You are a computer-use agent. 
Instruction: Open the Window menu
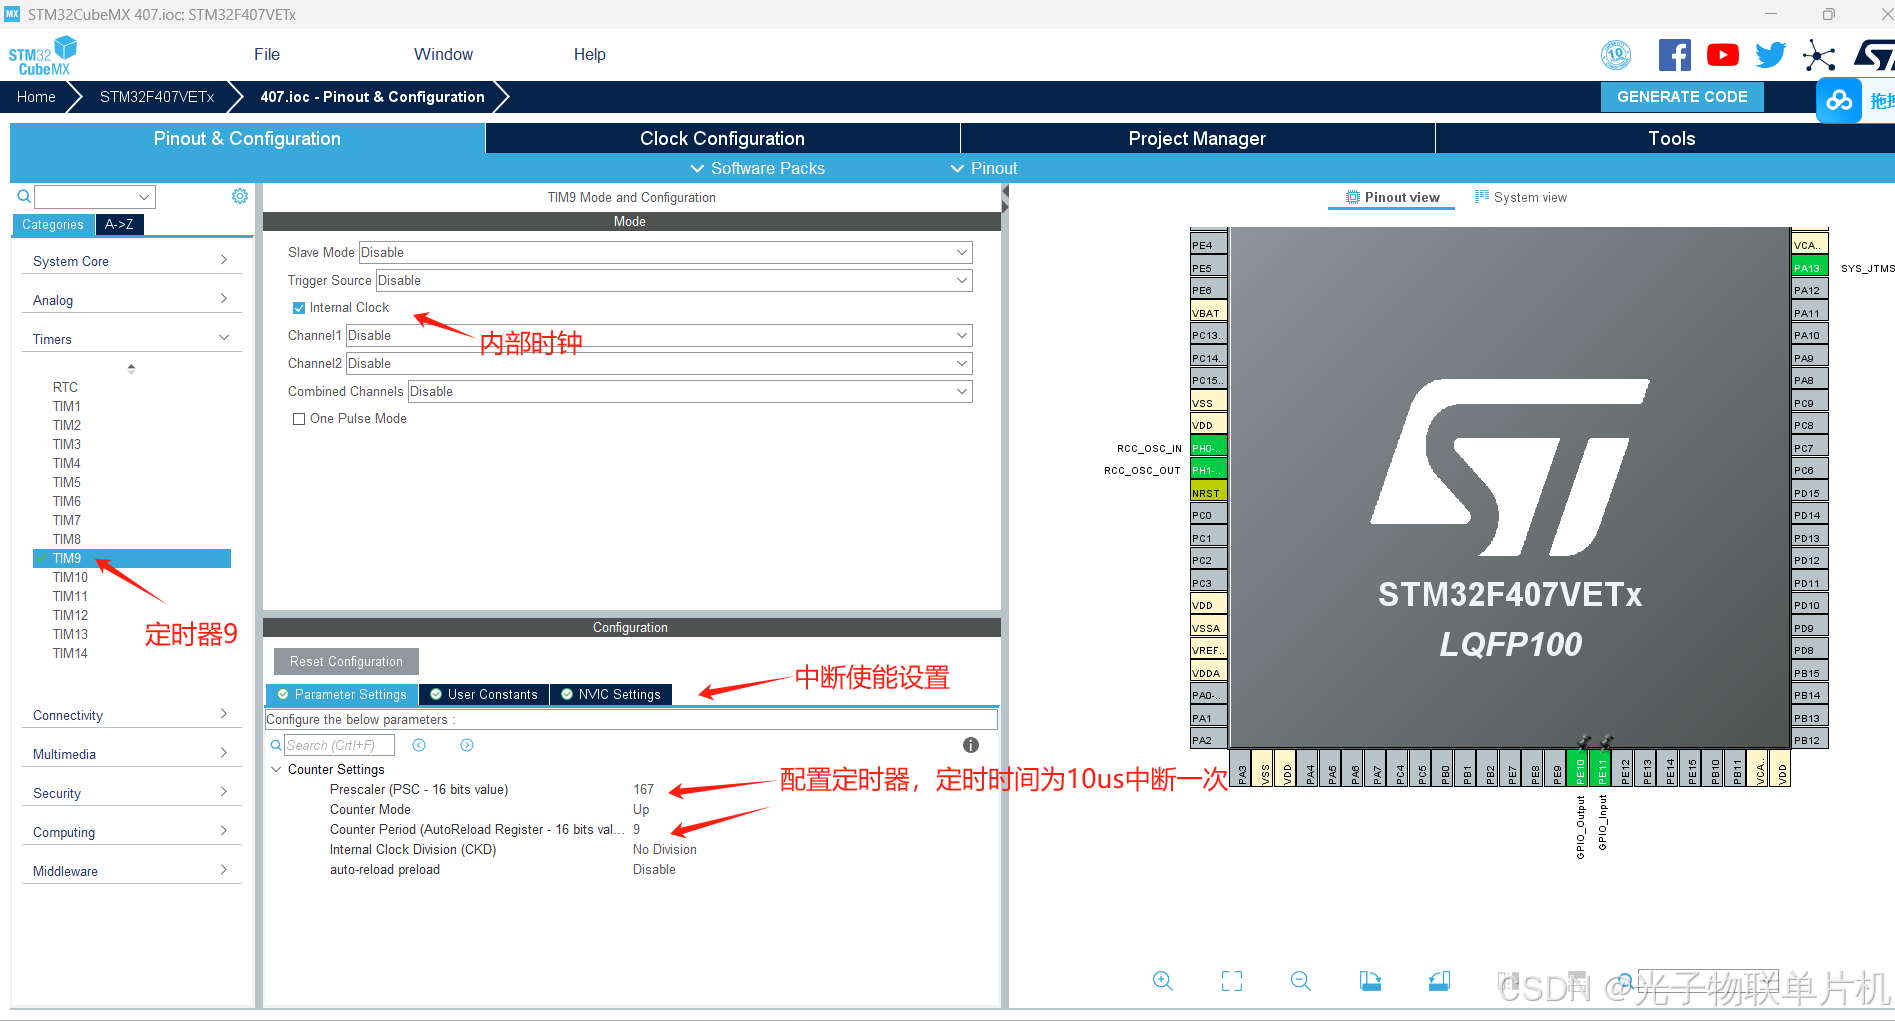[x=443, y=55]
